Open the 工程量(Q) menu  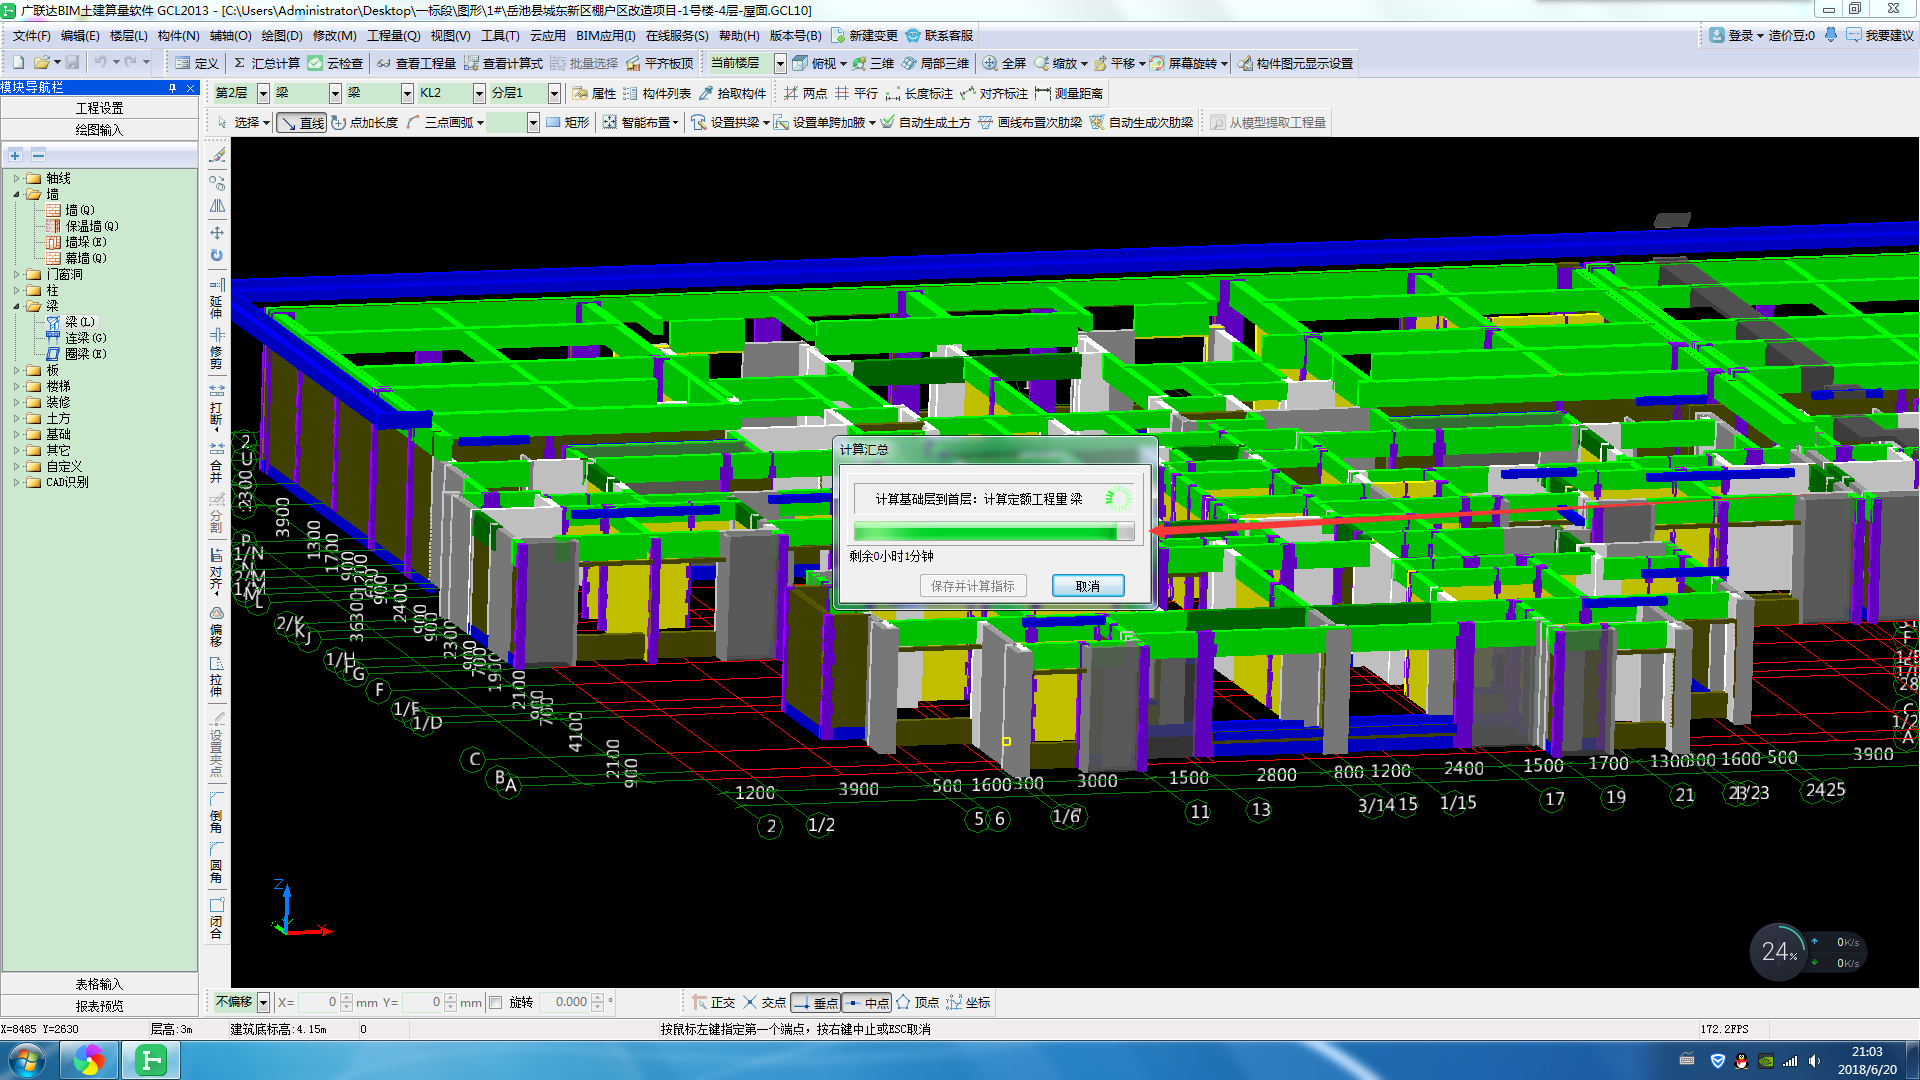[393, 35]
